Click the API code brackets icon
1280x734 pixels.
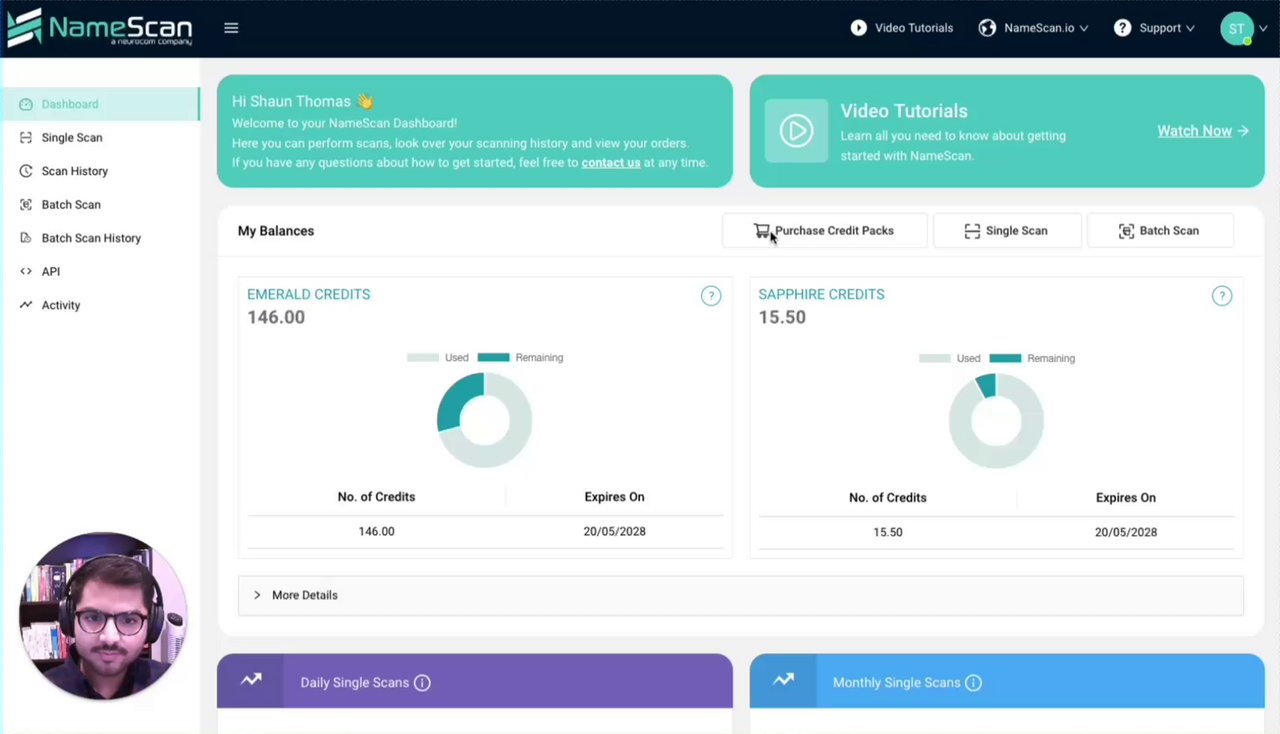26,272
